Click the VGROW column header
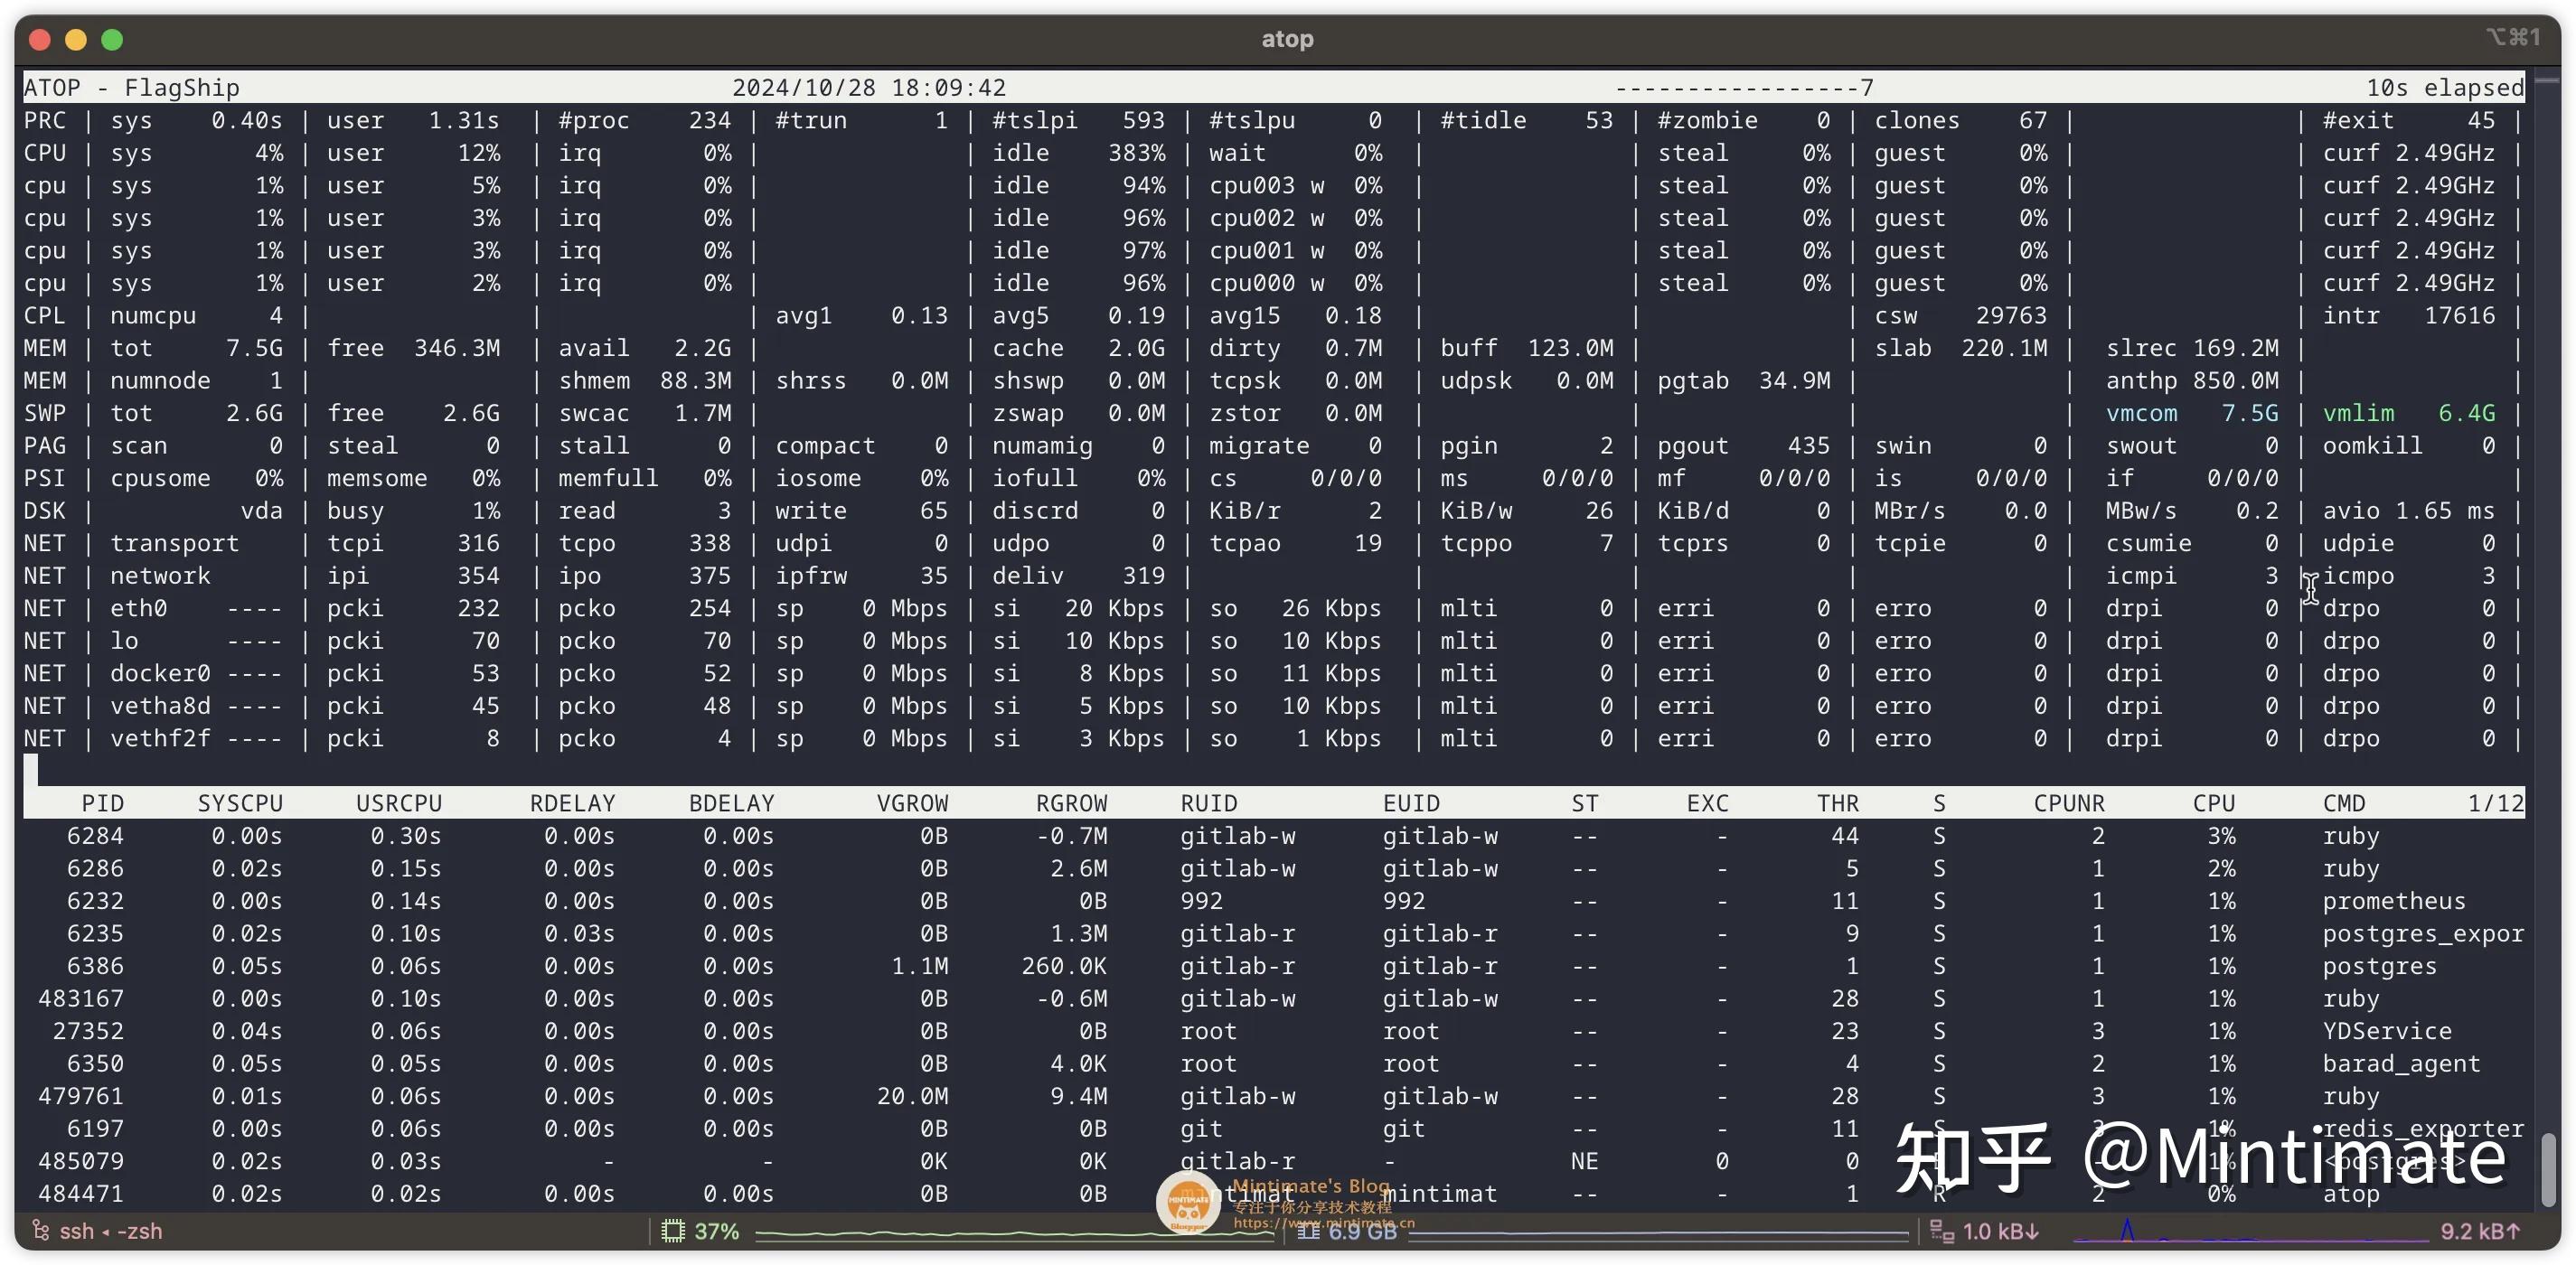Viewport: 2576px width, 1265px height. pos(912,803)
